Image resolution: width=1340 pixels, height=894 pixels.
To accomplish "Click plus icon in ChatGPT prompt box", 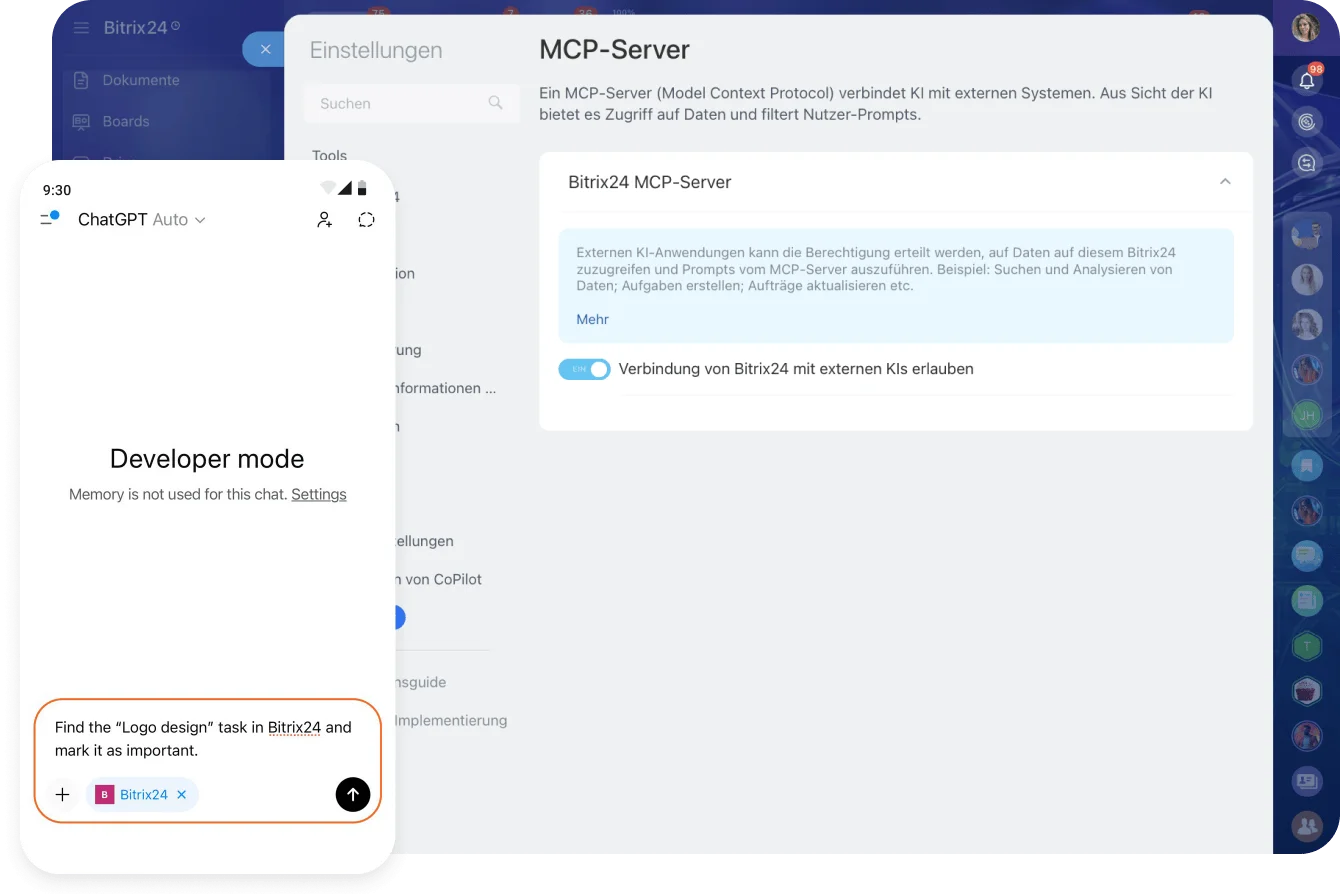I will [62, 794].
